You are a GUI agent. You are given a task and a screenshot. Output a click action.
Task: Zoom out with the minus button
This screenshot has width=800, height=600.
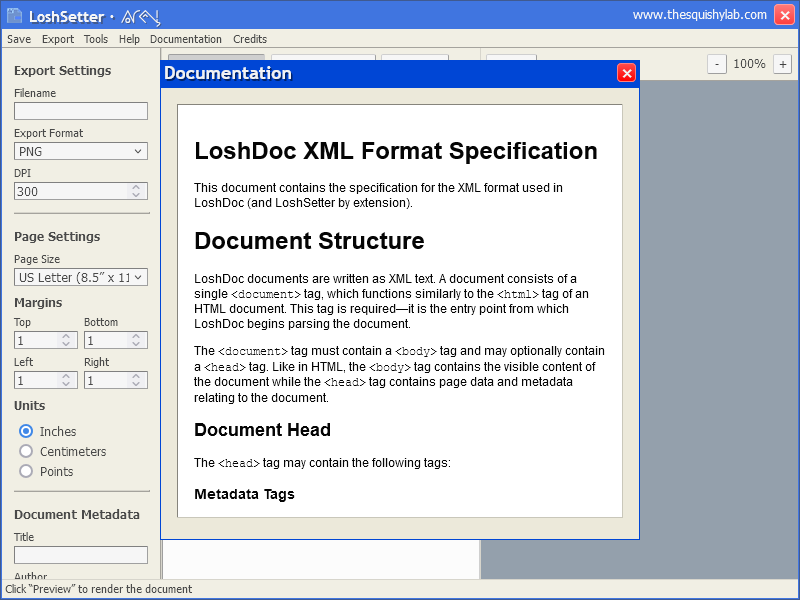(x=717, y=64)
